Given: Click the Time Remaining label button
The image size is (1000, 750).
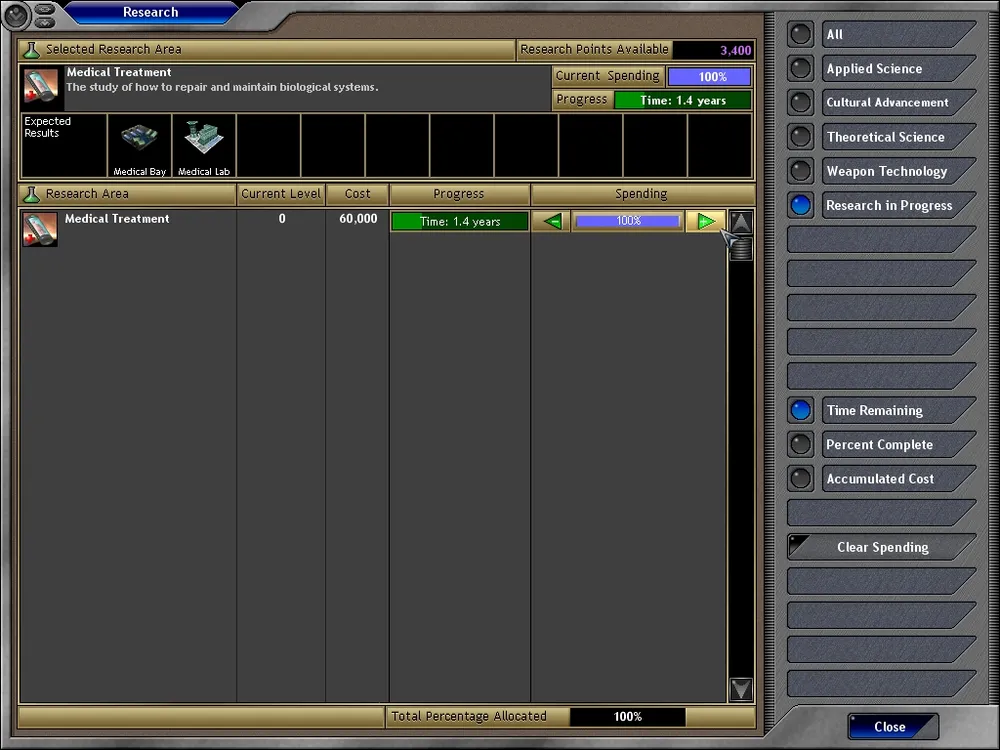Looking at the screenshot, I should click(x=899, y=410).
